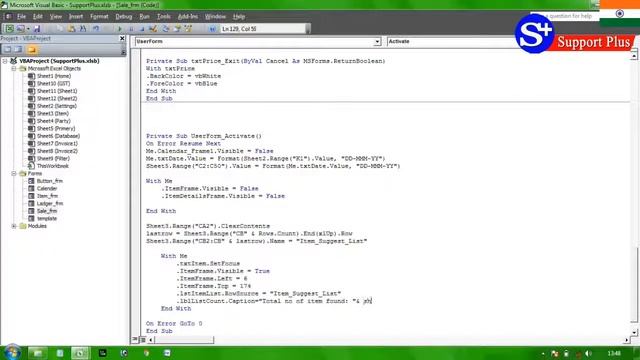Click the Properties Window toolbar icon
The height and width of the screenshot is (360, 640).
tap(177, 29)
